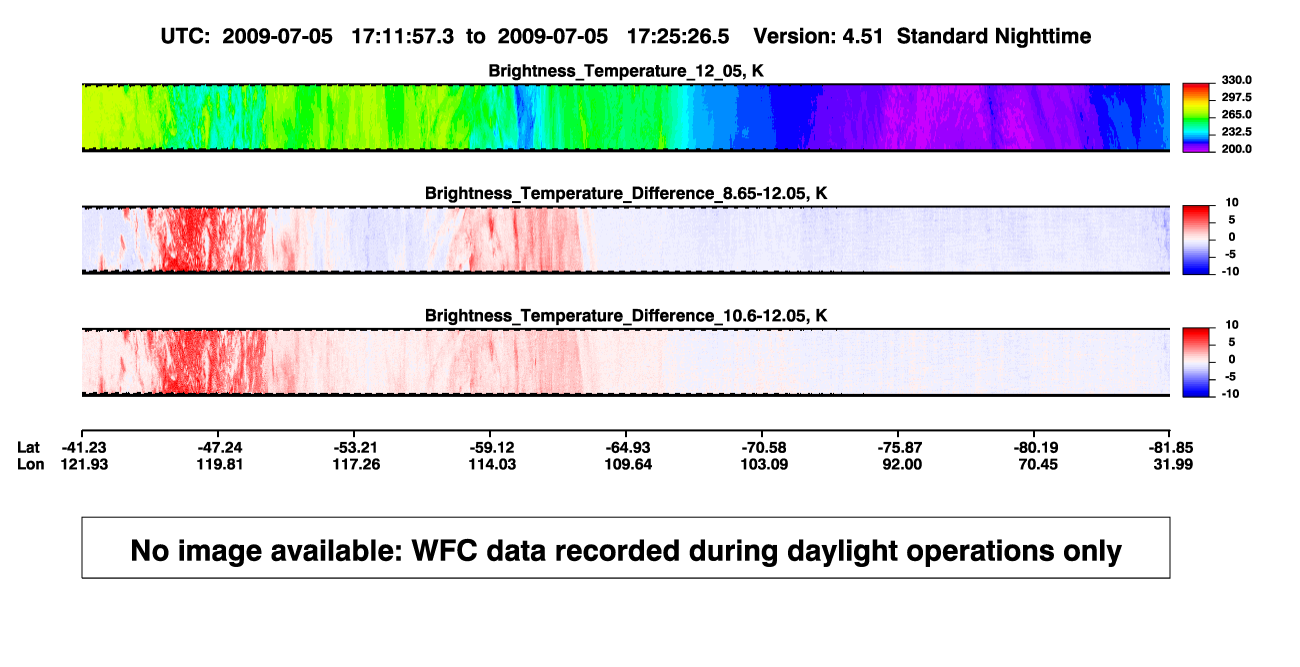Click the latitude tick value -41.23
The height and width of the screenshot is (667, 1300).
point(84,447)
